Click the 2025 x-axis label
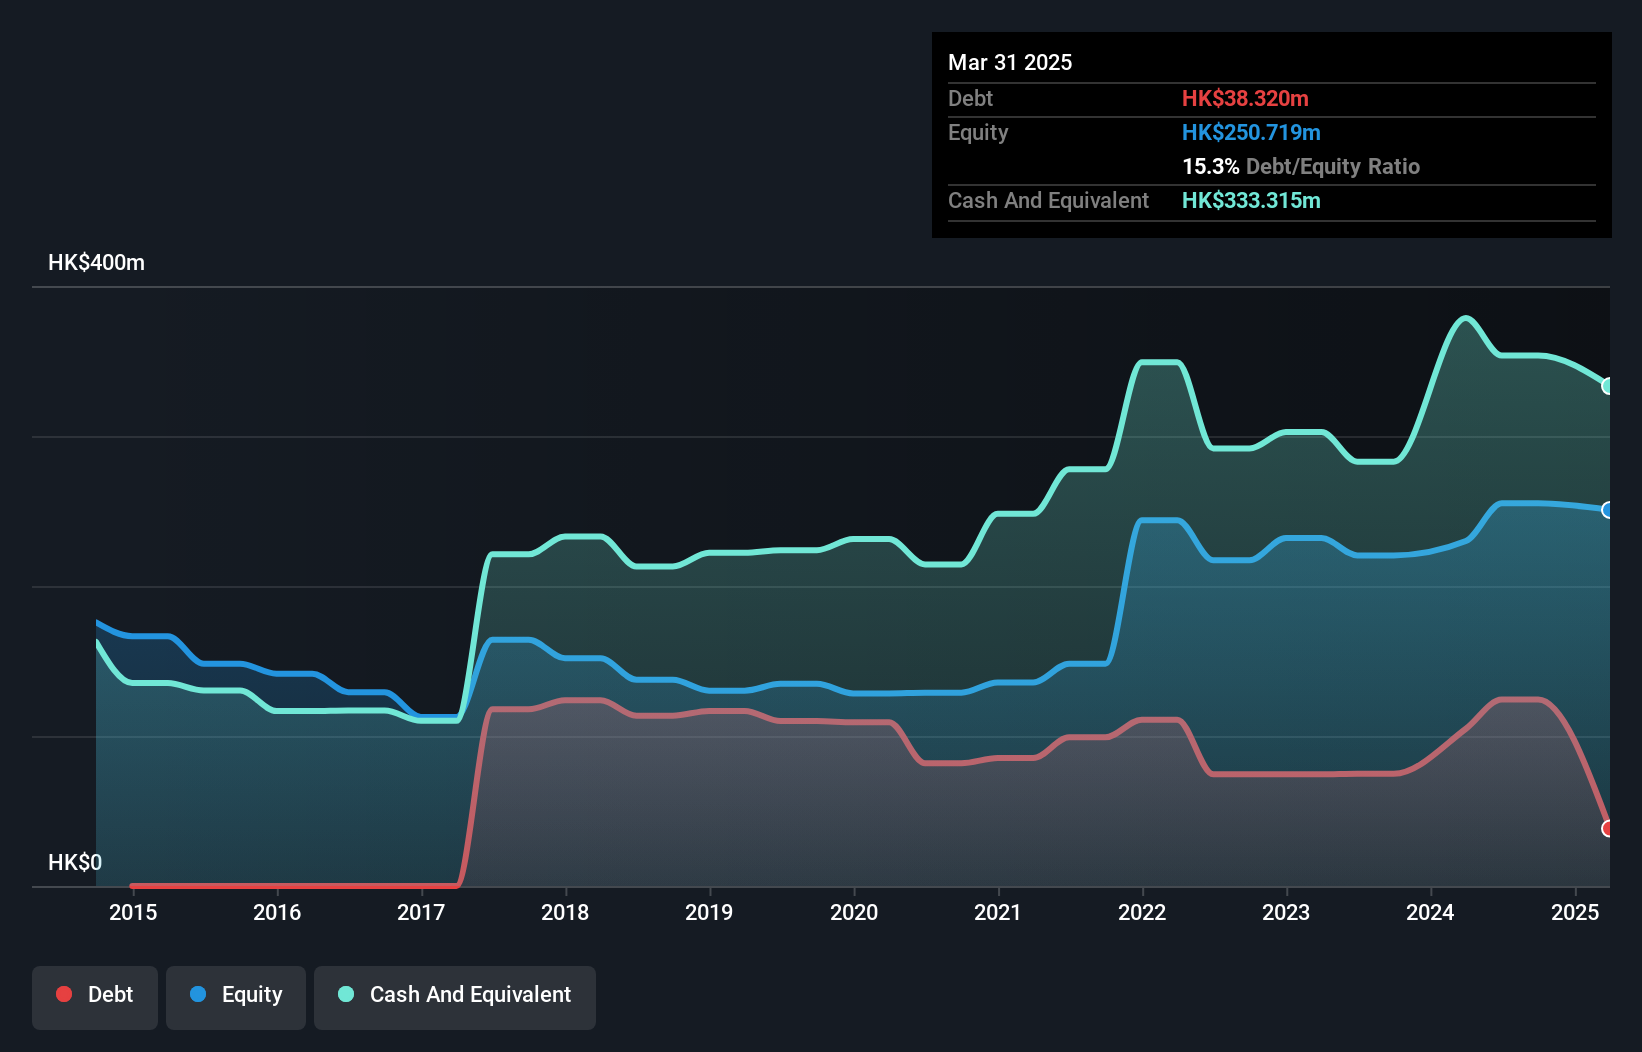1642x1052 pixels. pos(1575,912)
